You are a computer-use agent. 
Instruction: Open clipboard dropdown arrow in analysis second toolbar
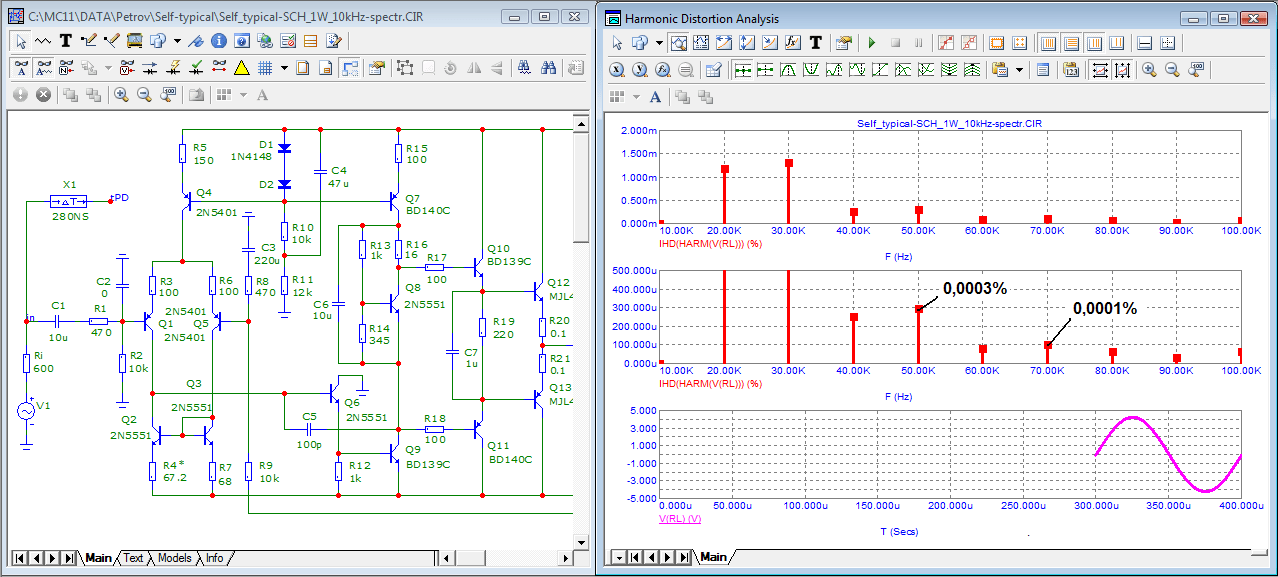[1019, 69]
